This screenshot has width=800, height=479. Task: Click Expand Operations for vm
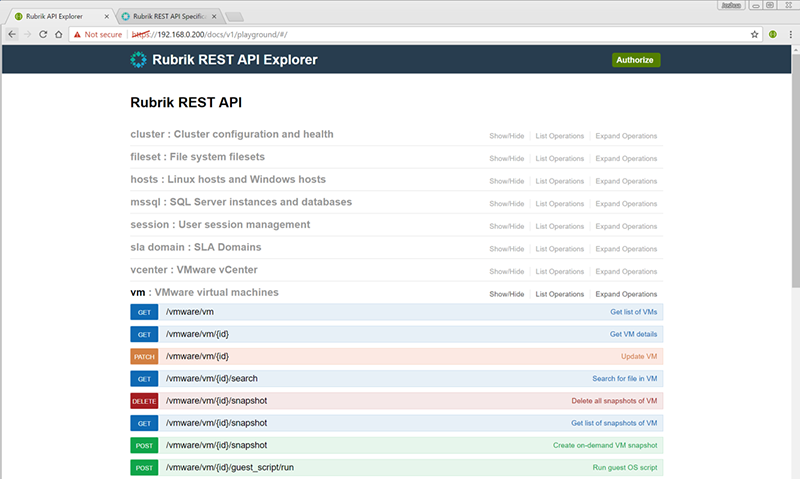click(626, 294)
